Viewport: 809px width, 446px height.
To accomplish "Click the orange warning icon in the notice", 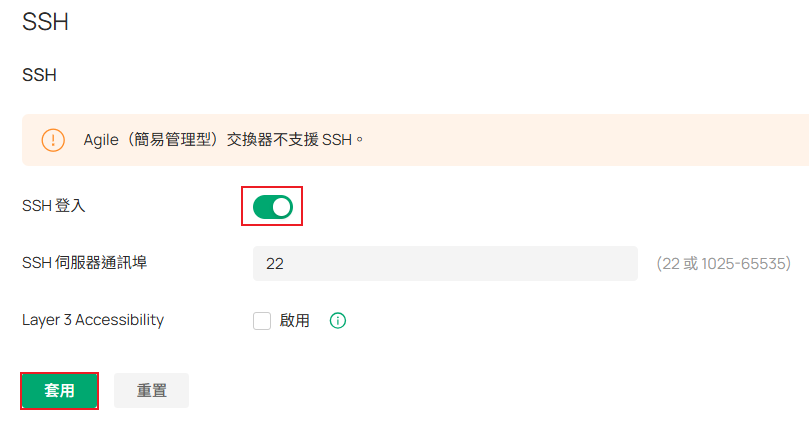I will [x=53, y=140].
